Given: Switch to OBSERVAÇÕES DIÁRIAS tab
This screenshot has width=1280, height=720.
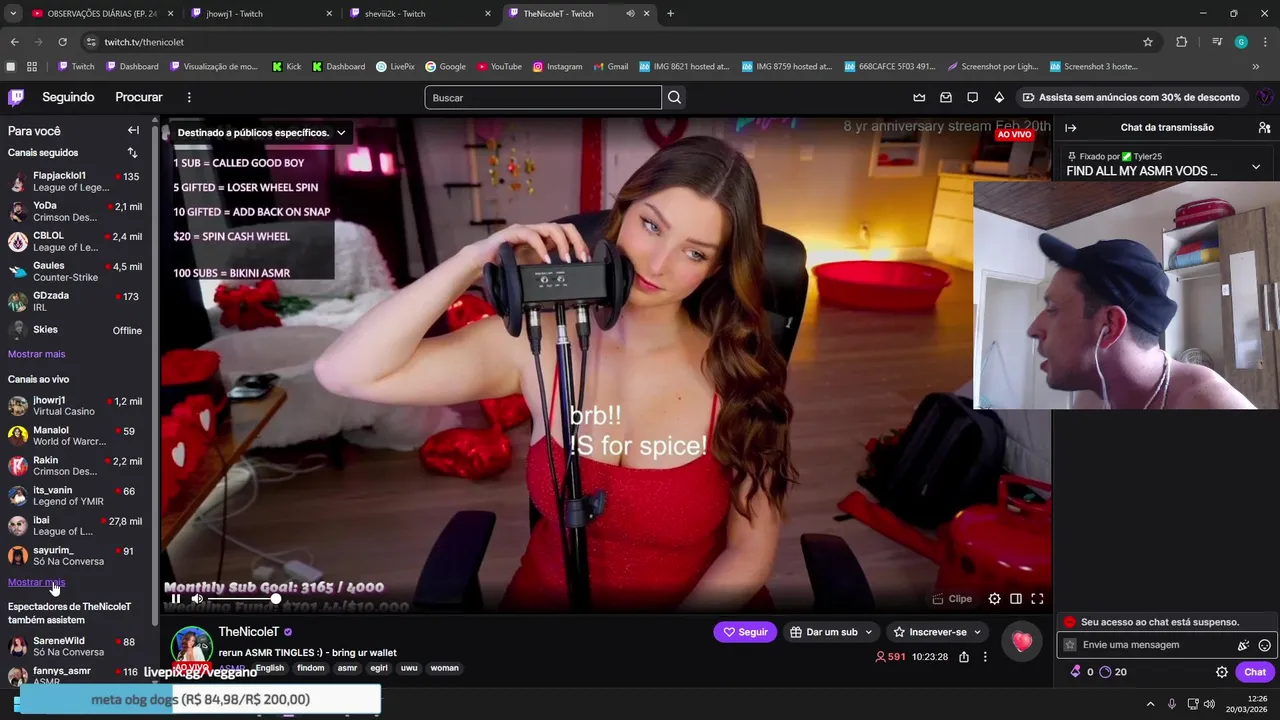Looking at the screenshot, I should [x=100, y=14].
